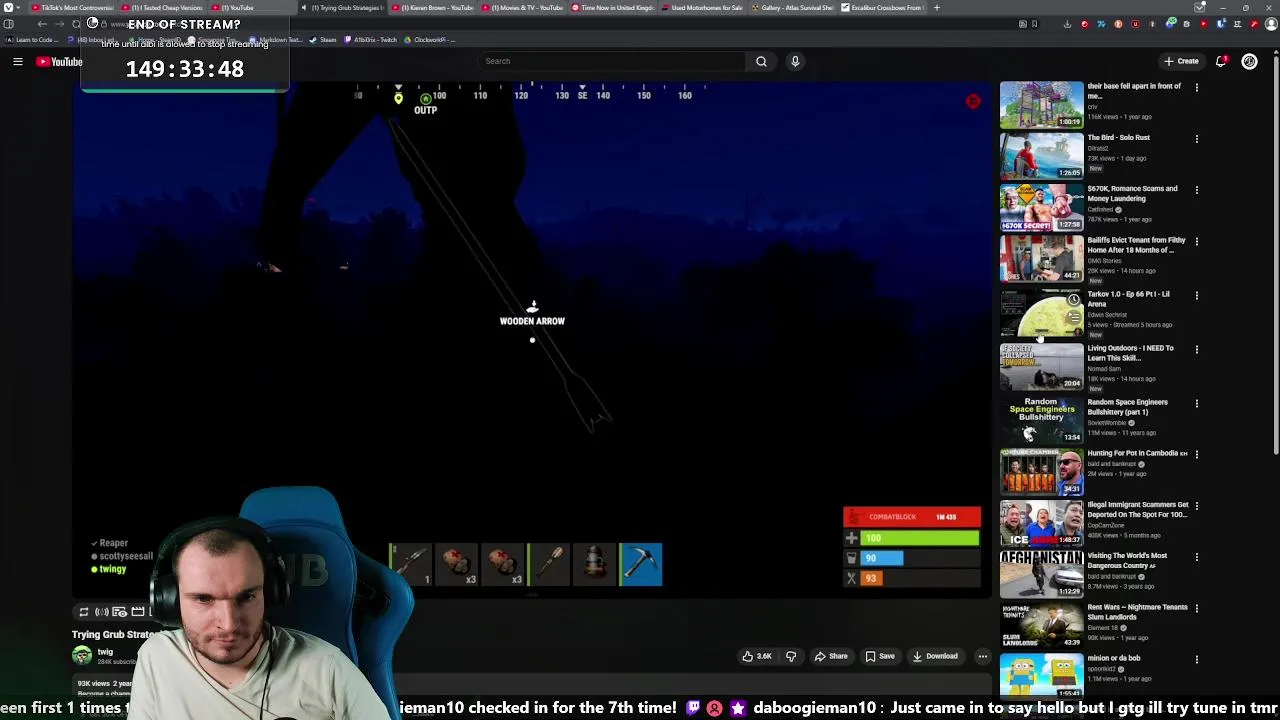This screenshot has width=1280, height=720.
Task: Open The Bird - Solo Rust thumbnail
Action: pyautogui.click(x=1041, y=155)
